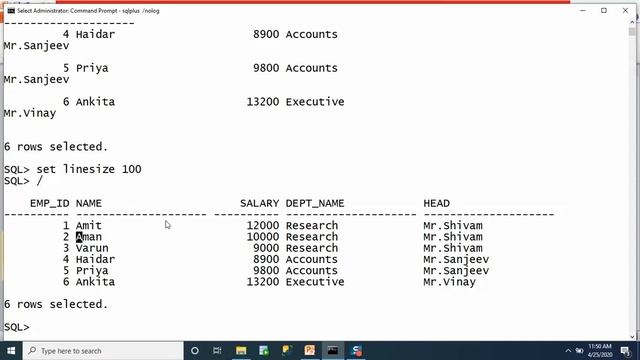Screen dimensions: 640x360
Task: Click the HEAD column header
Action: 436,203
